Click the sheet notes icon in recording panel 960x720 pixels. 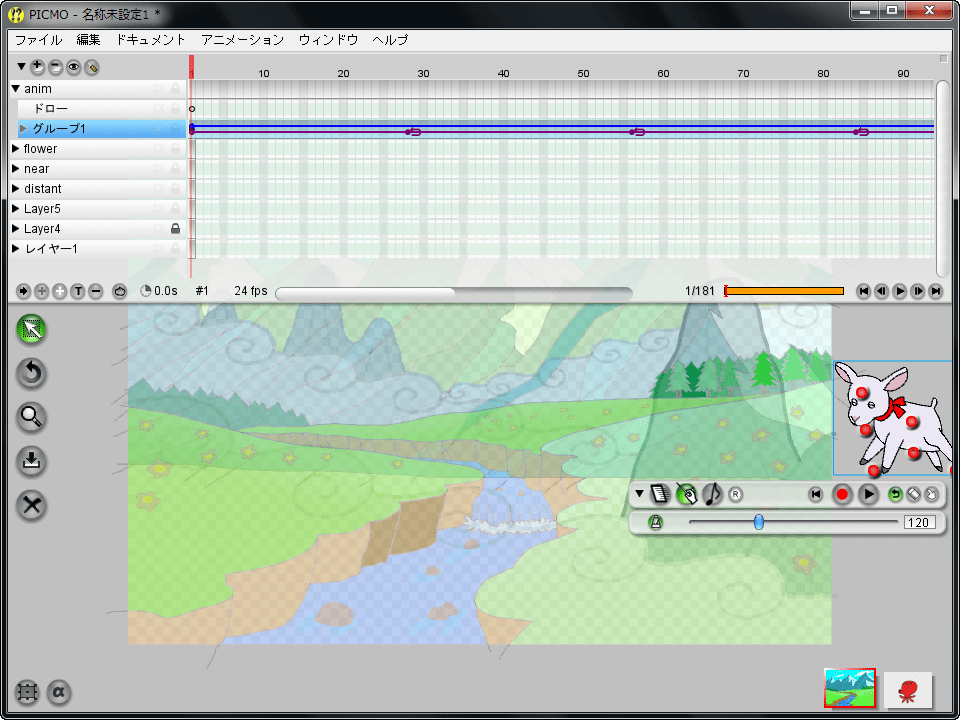click(659, 493)
